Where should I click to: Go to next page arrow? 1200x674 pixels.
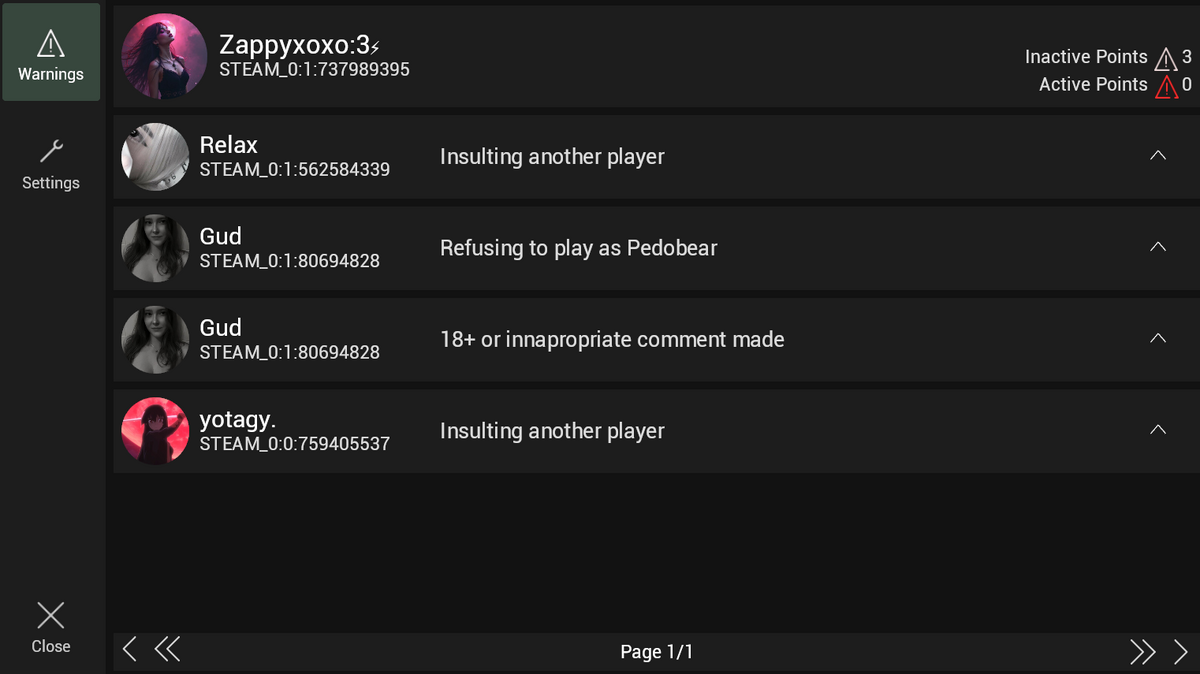[x=1181, y=651]
